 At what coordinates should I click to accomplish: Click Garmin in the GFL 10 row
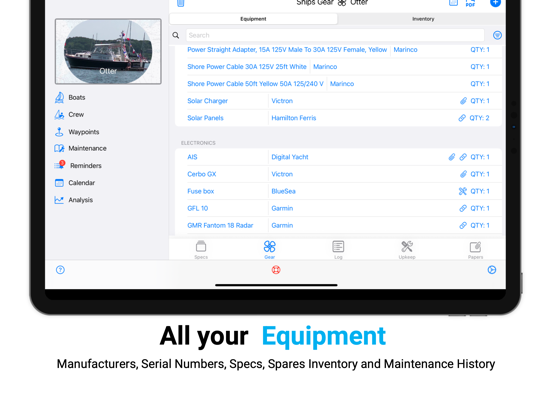(x=282, y=208)
